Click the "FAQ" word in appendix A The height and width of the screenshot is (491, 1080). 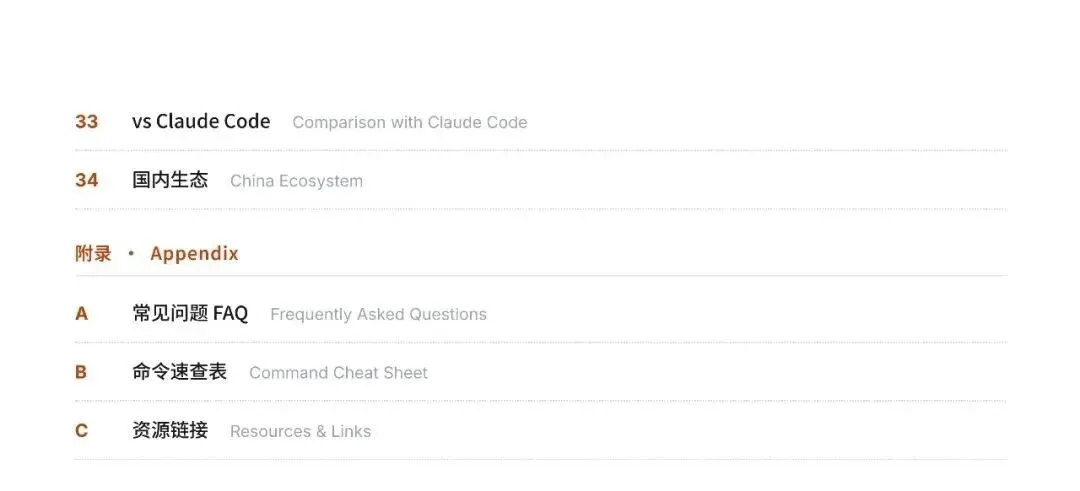[x=230, y=313]
